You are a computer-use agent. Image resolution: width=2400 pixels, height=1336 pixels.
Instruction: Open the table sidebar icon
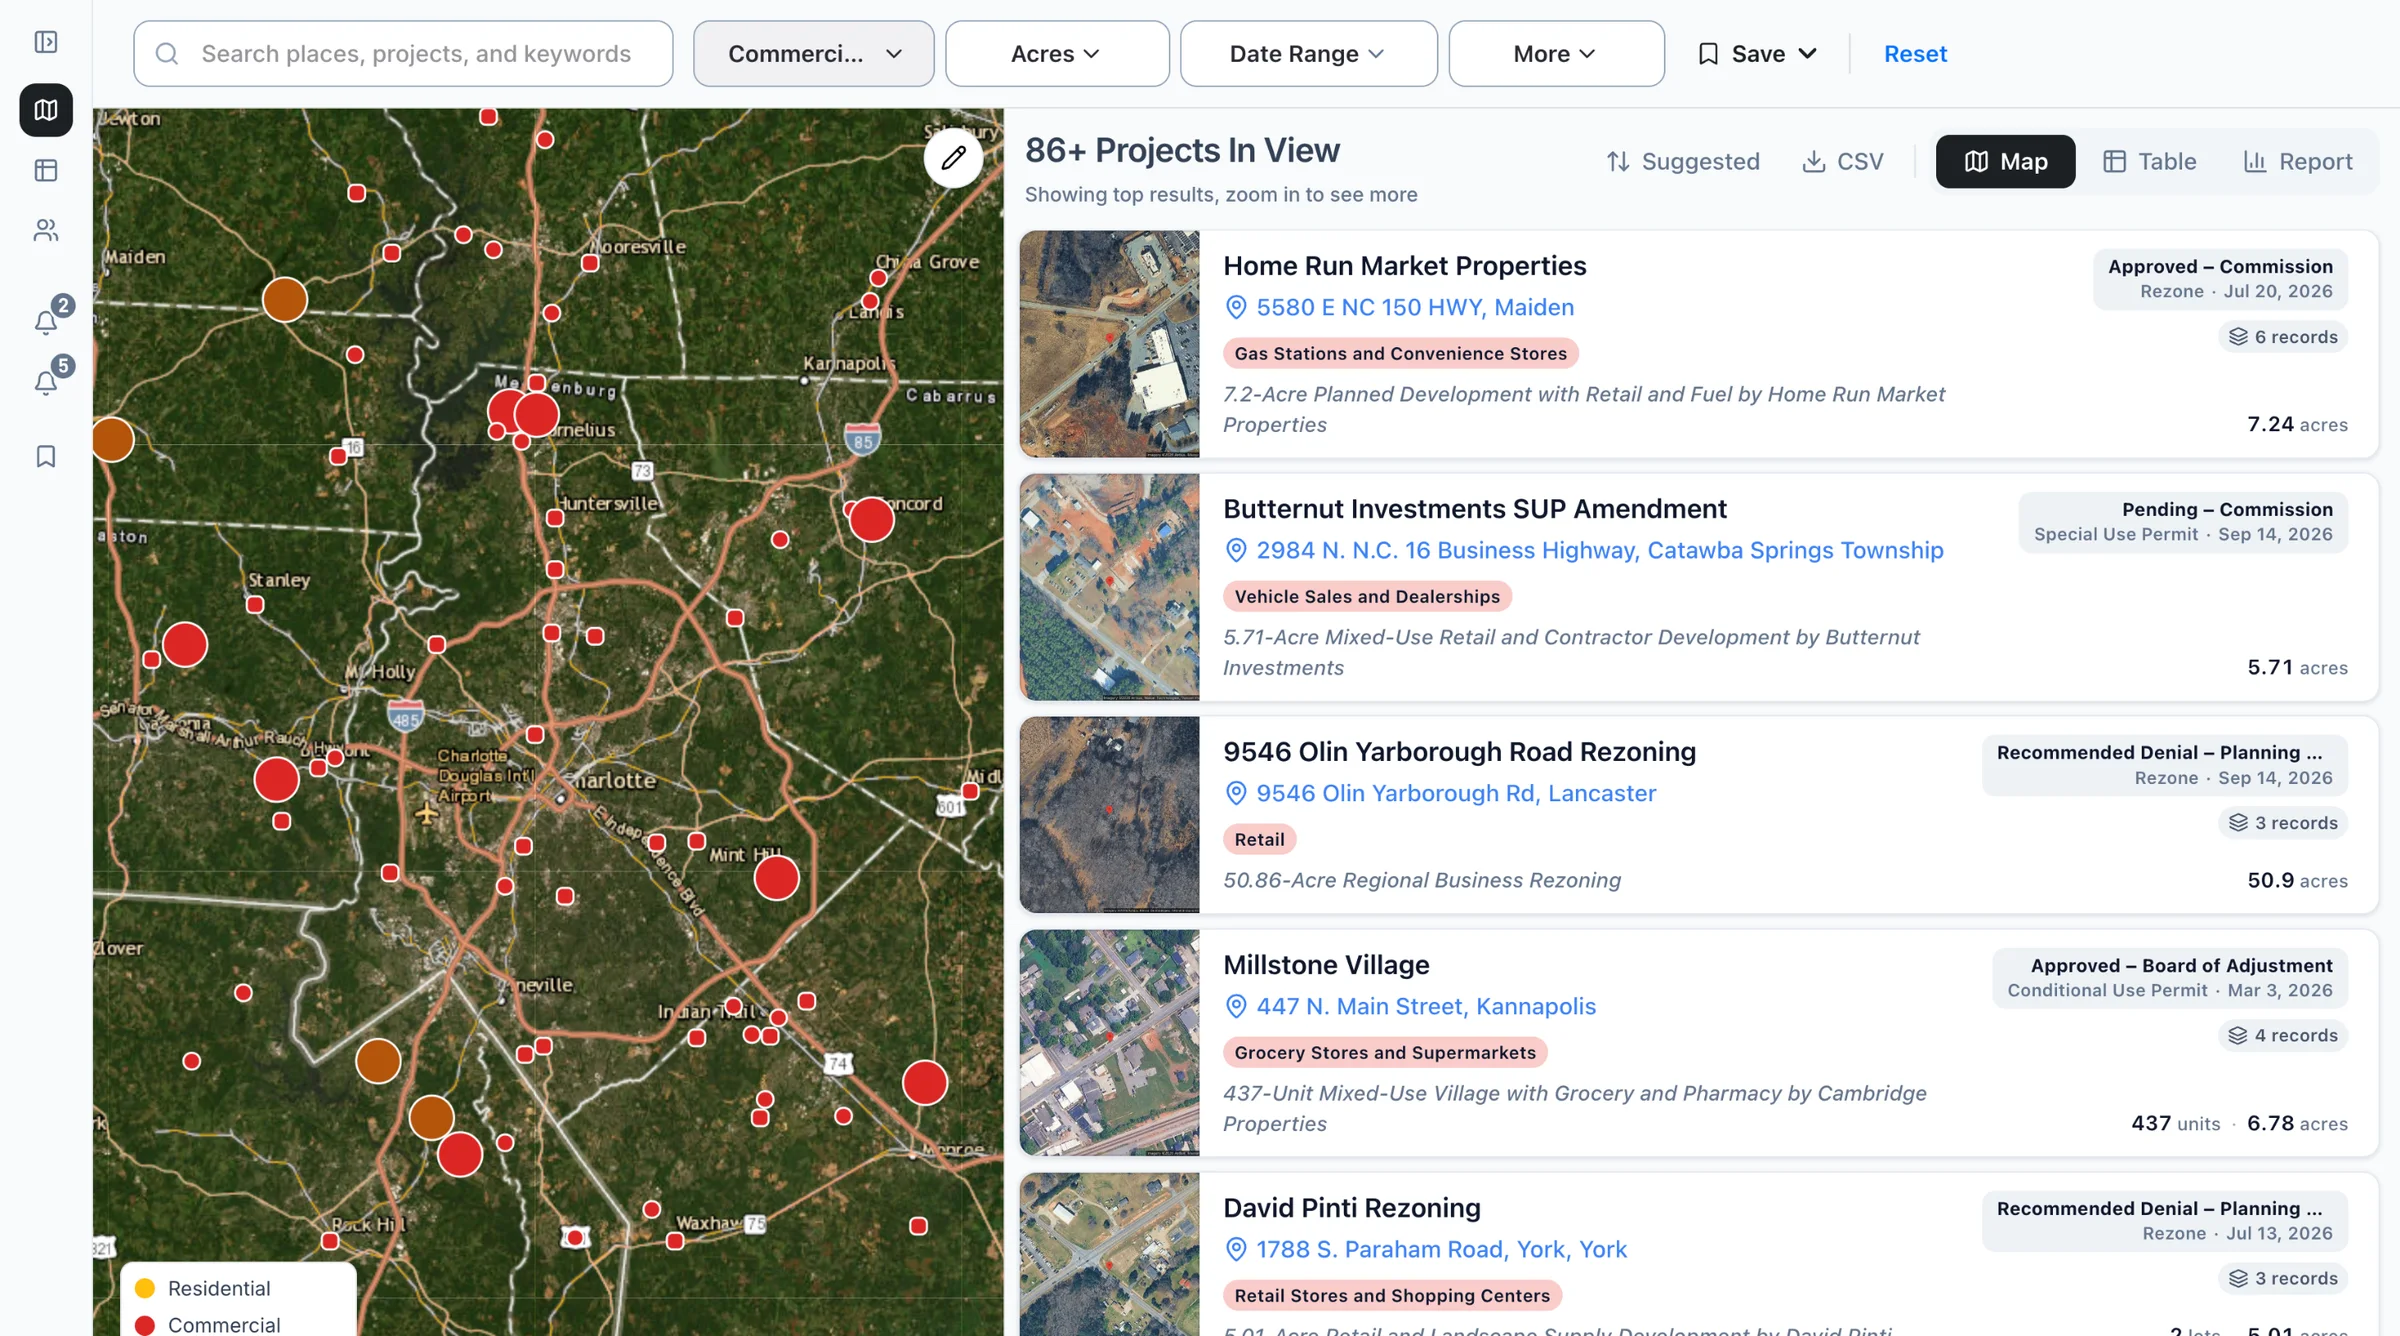coord(46,170)
